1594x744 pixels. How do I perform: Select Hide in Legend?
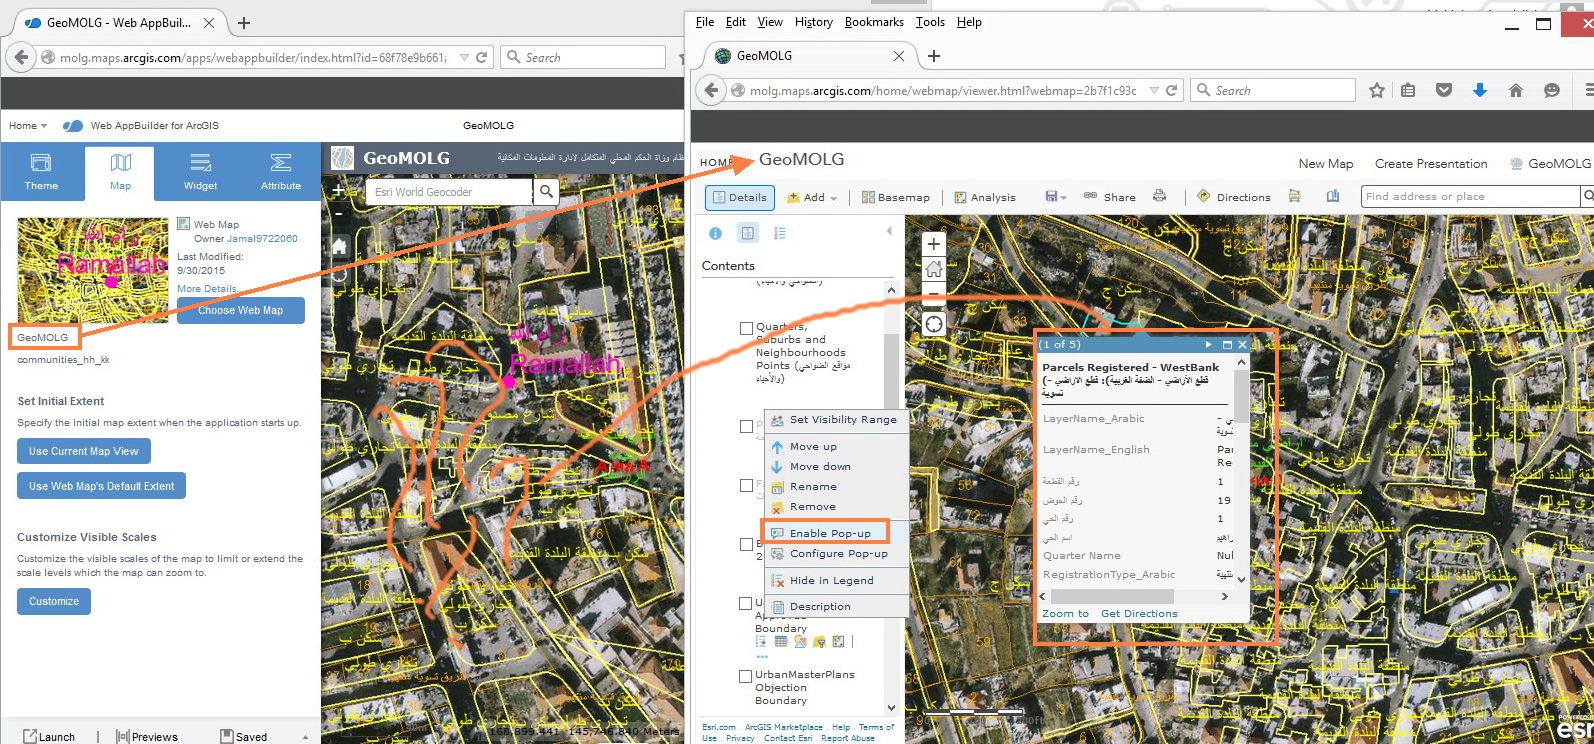coord(836,581)
